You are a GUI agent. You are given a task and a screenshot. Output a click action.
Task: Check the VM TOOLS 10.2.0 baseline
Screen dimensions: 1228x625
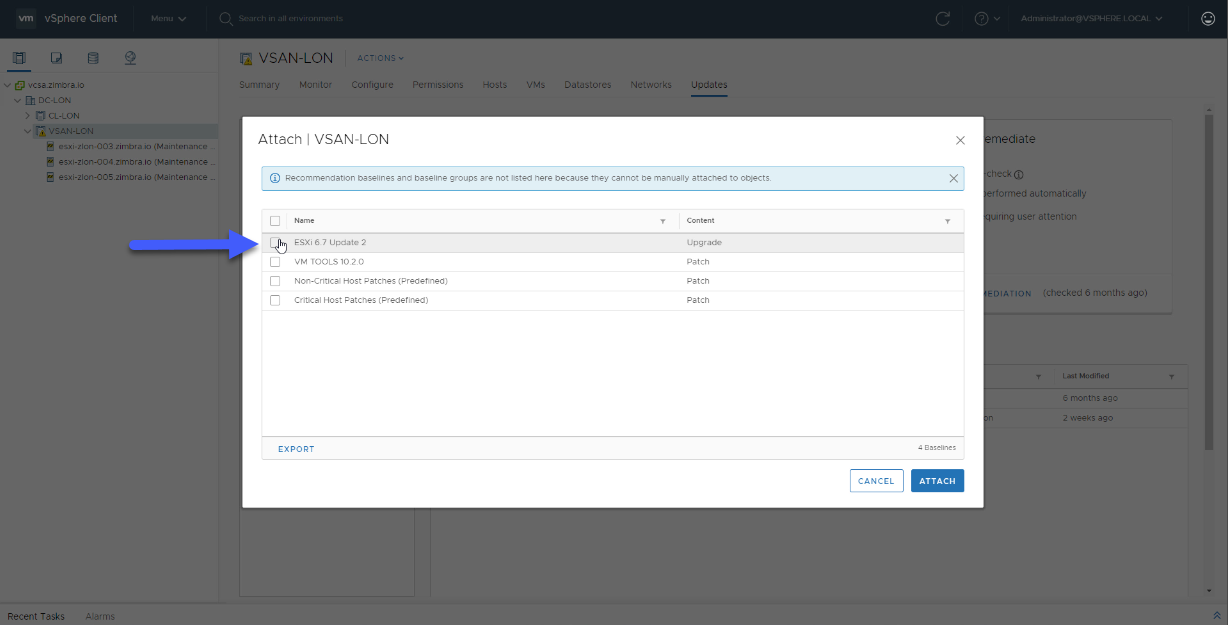275,262
